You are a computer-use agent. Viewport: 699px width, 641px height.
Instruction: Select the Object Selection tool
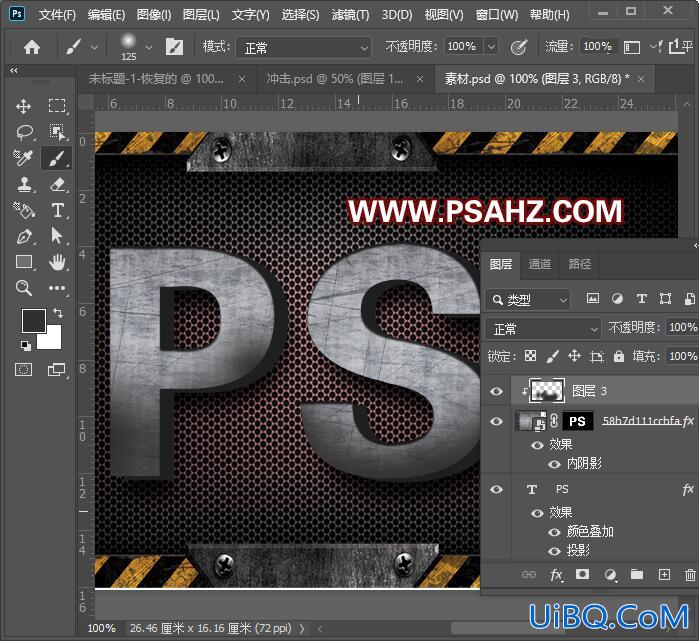[x=57, y=132]
